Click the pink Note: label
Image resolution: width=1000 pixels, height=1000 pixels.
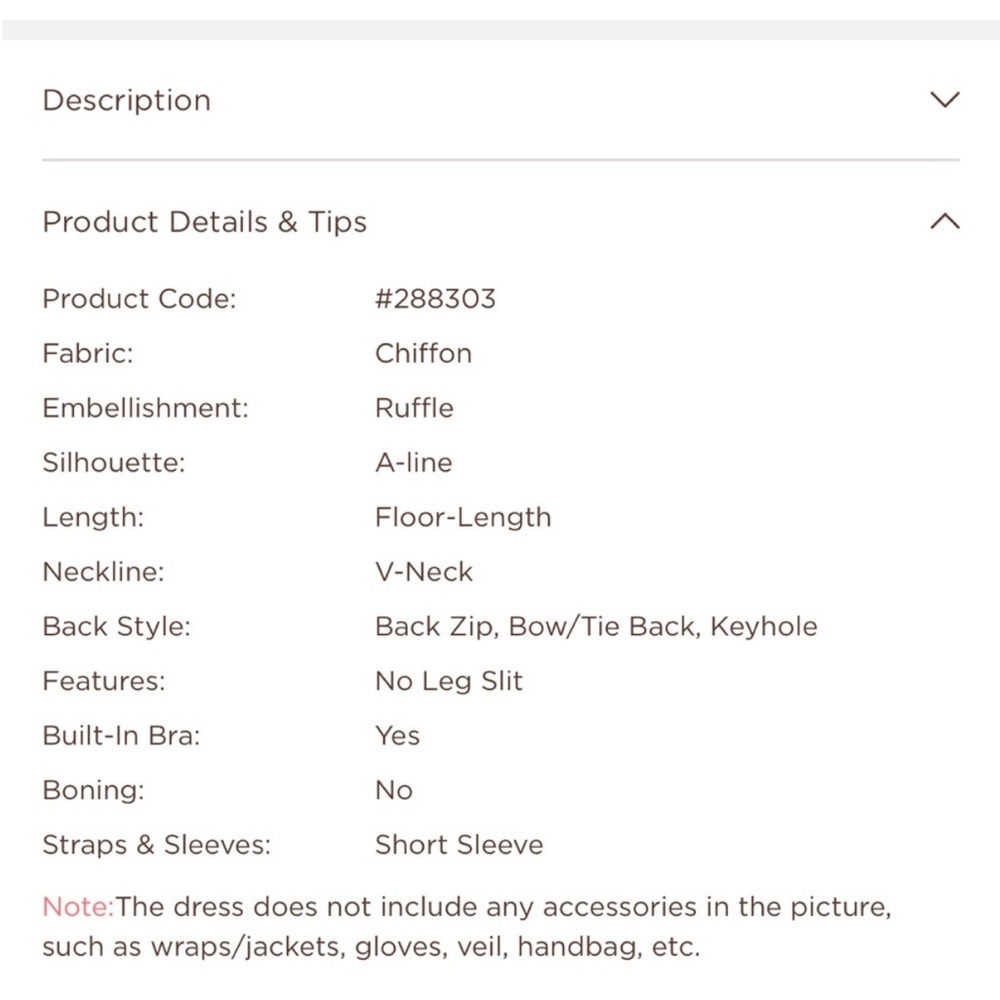point(78,906)
